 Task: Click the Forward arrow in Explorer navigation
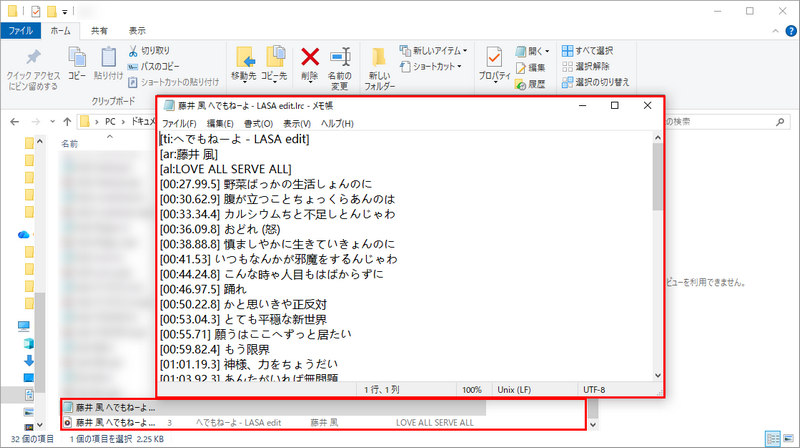coord(36,121)
